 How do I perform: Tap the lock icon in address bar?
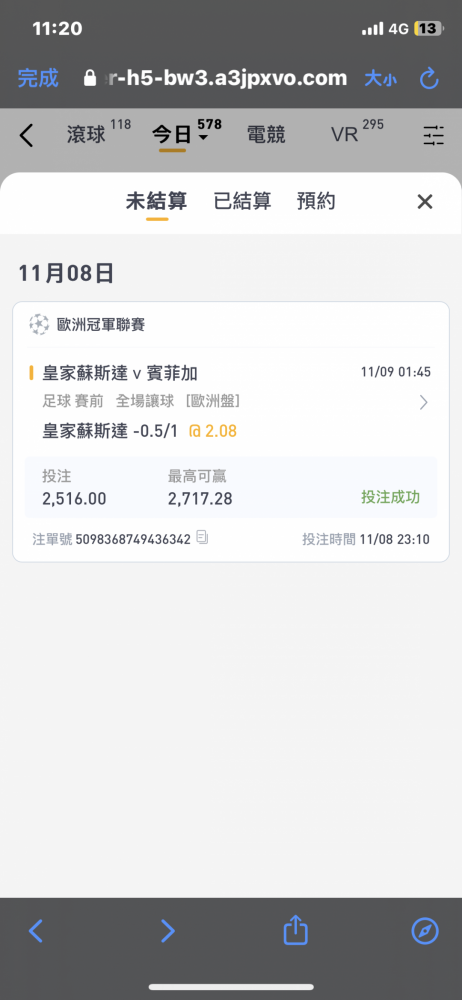point(91,79)
